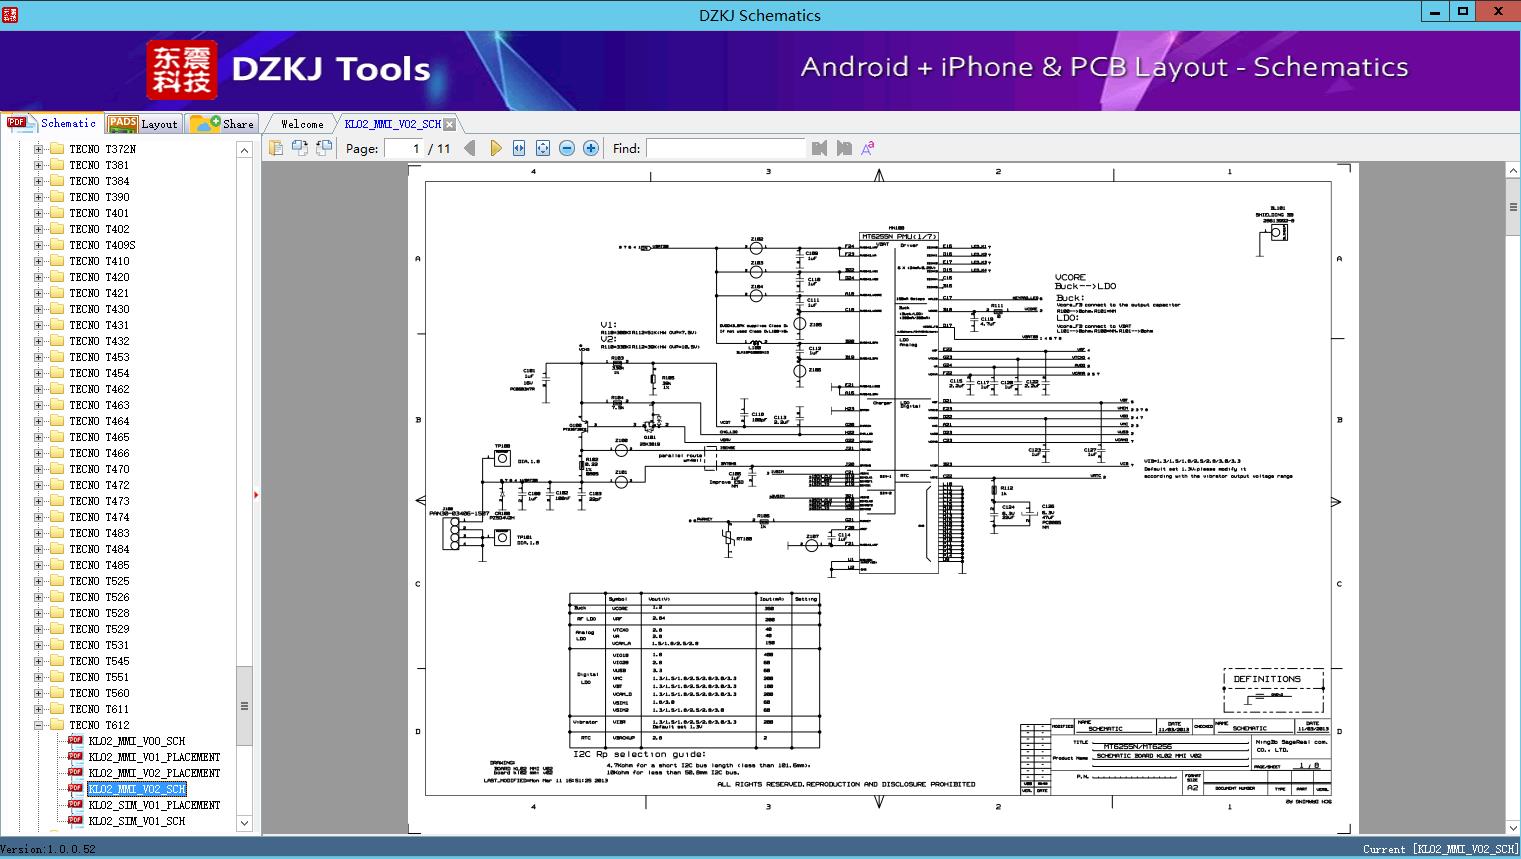The image size is (1521, 859).
Task: Select the TECNO T390 label
Action: point(99,197)
